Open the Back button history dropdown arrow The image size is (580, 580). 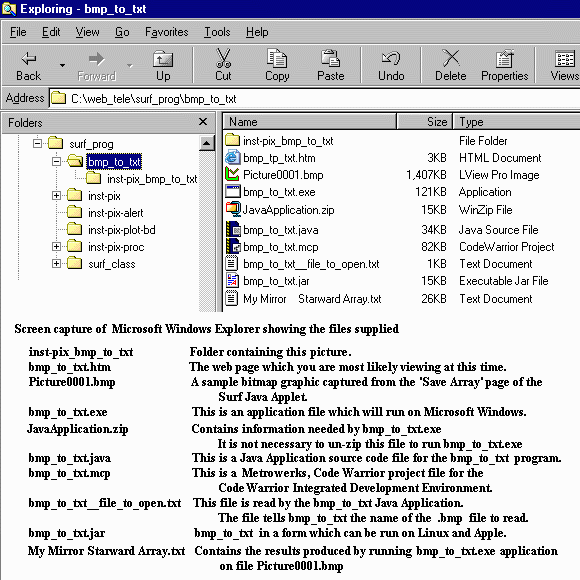(62, 65)
